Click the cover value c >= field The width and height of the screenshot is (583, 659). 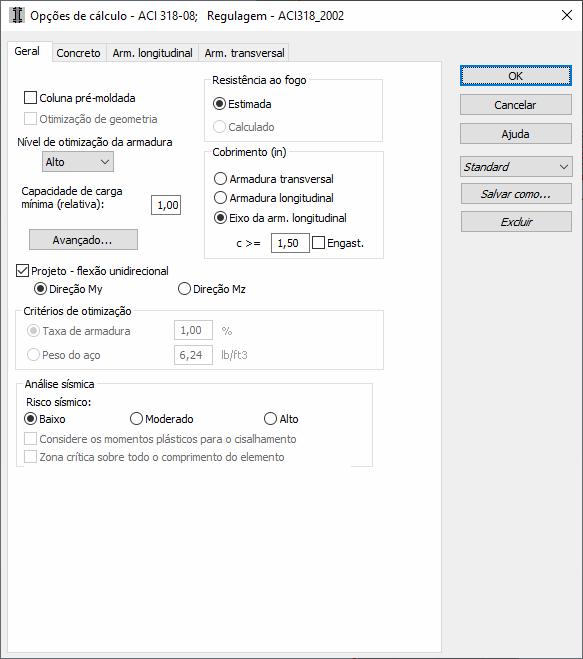click(x=290, y=243)
